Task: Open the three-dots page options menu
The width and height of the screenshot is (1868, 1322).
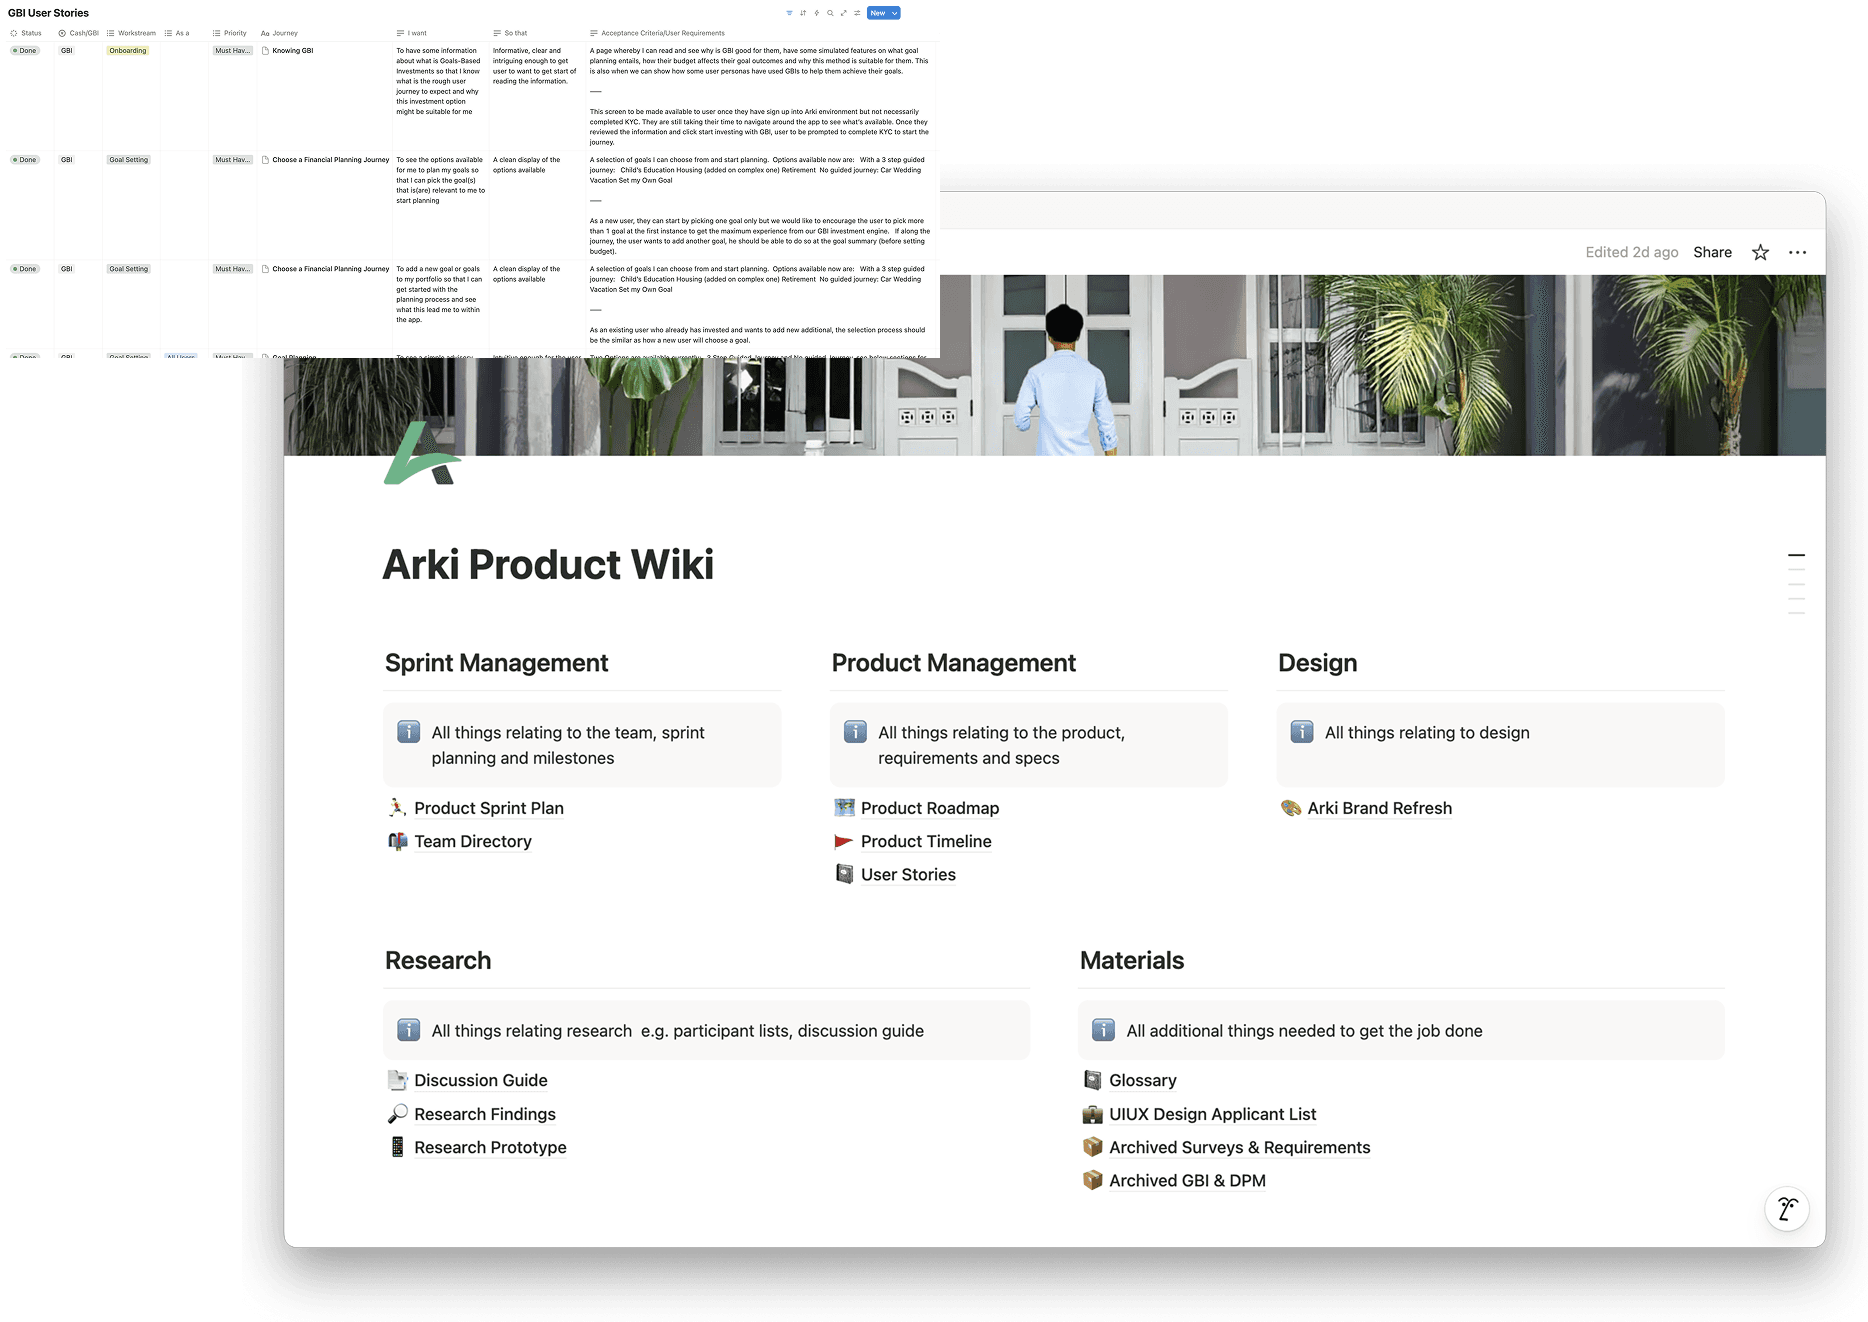Action: [1797, 252]
